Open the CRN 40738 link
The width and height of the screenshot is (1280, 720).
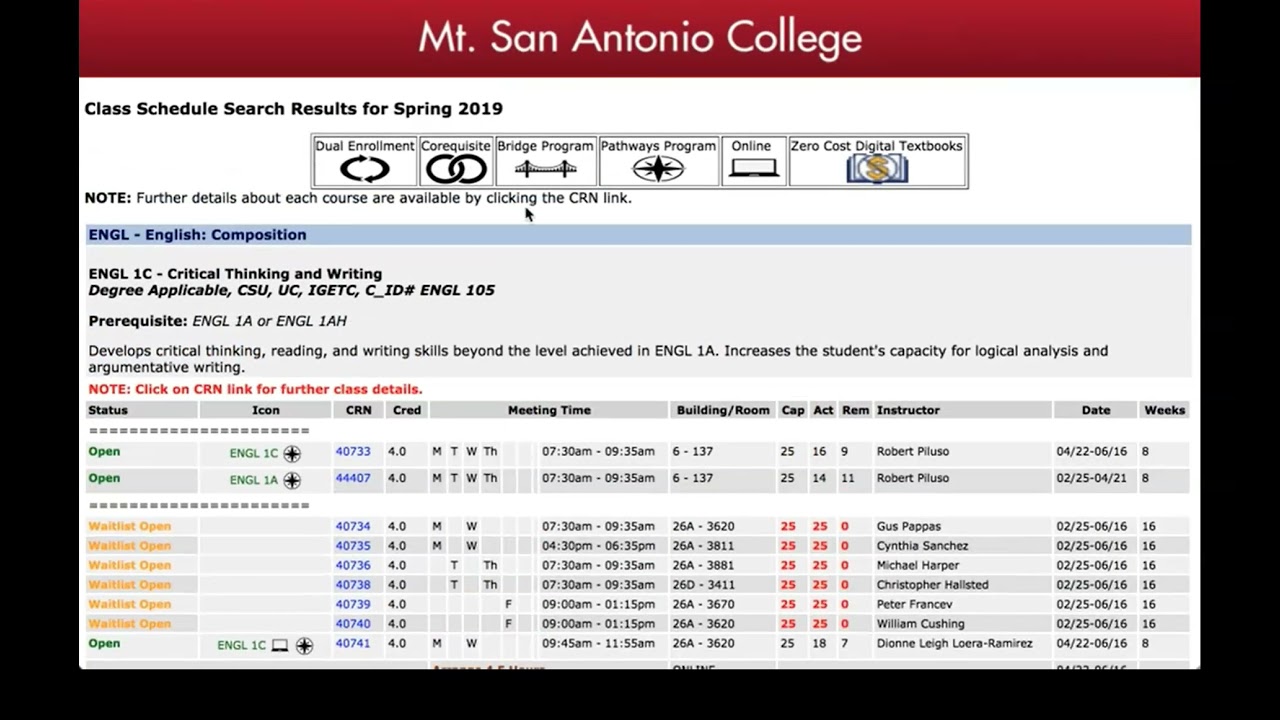(353, 585)
